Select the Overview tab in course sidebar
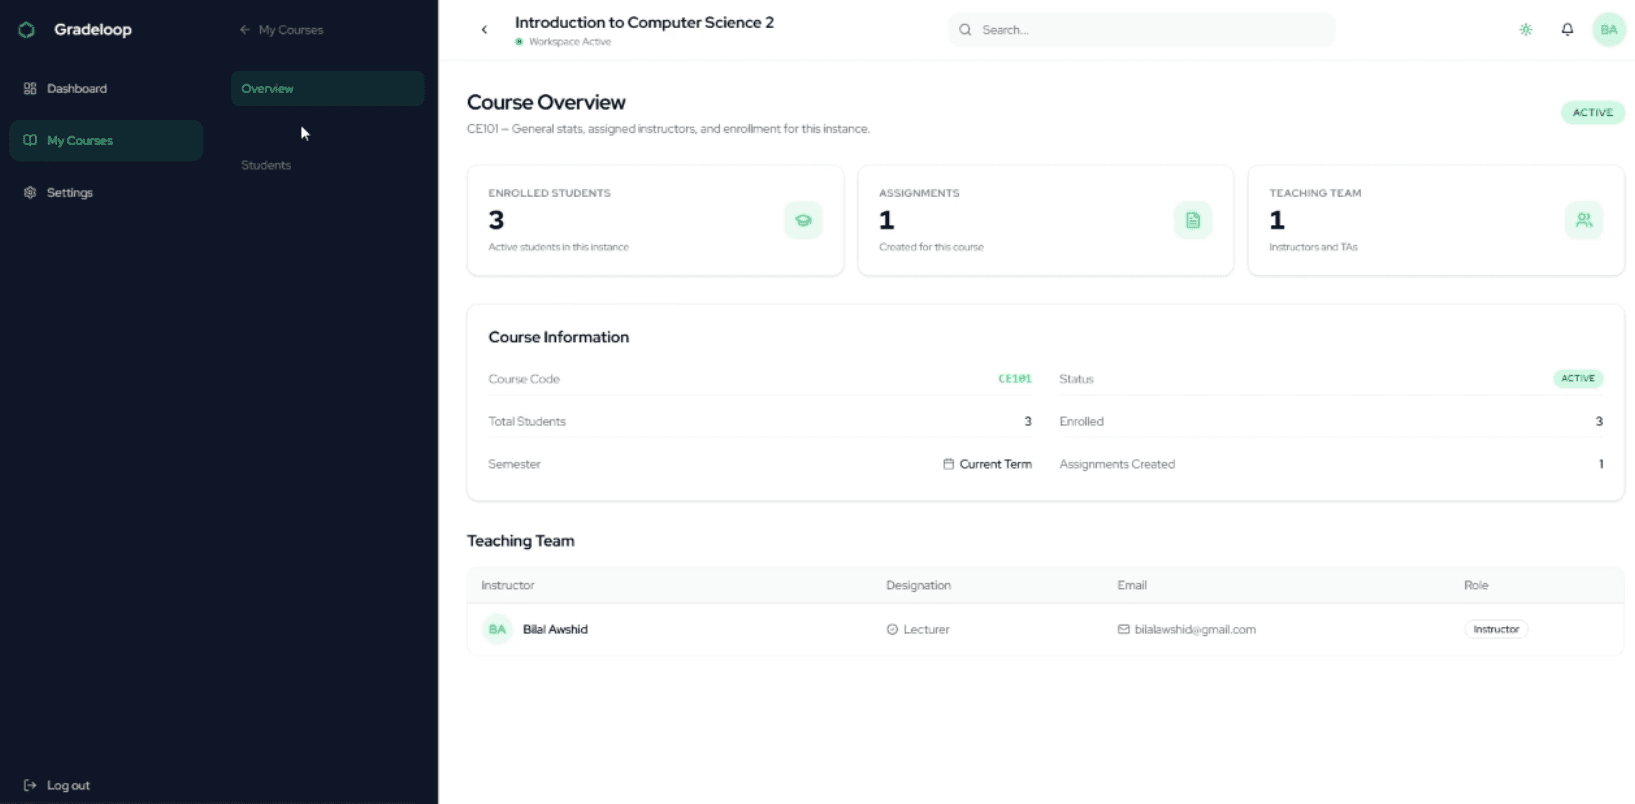Screen dimensions: 1635x804 327,89
